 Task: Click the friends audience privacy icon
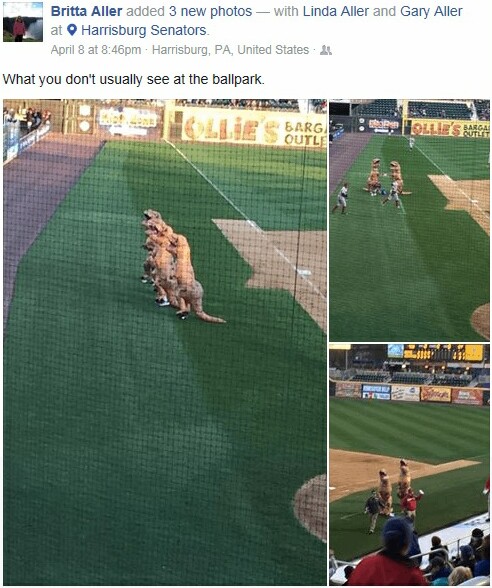326,50
